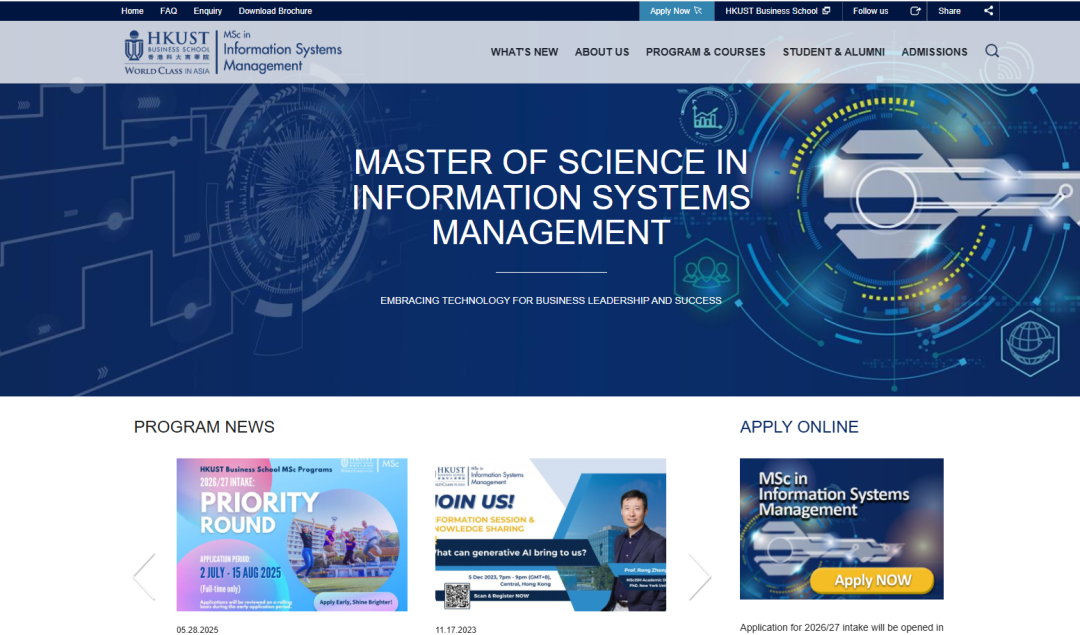Expand the ADMISSIONS menu
Screen dimensions: 1080x635
click(934, 52)
